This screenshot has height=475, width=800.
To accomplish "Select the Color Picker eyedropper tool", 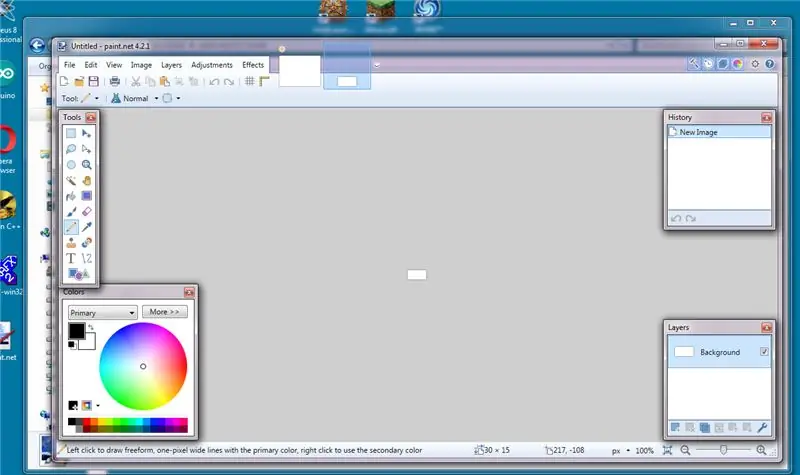I will coord(87,227).
